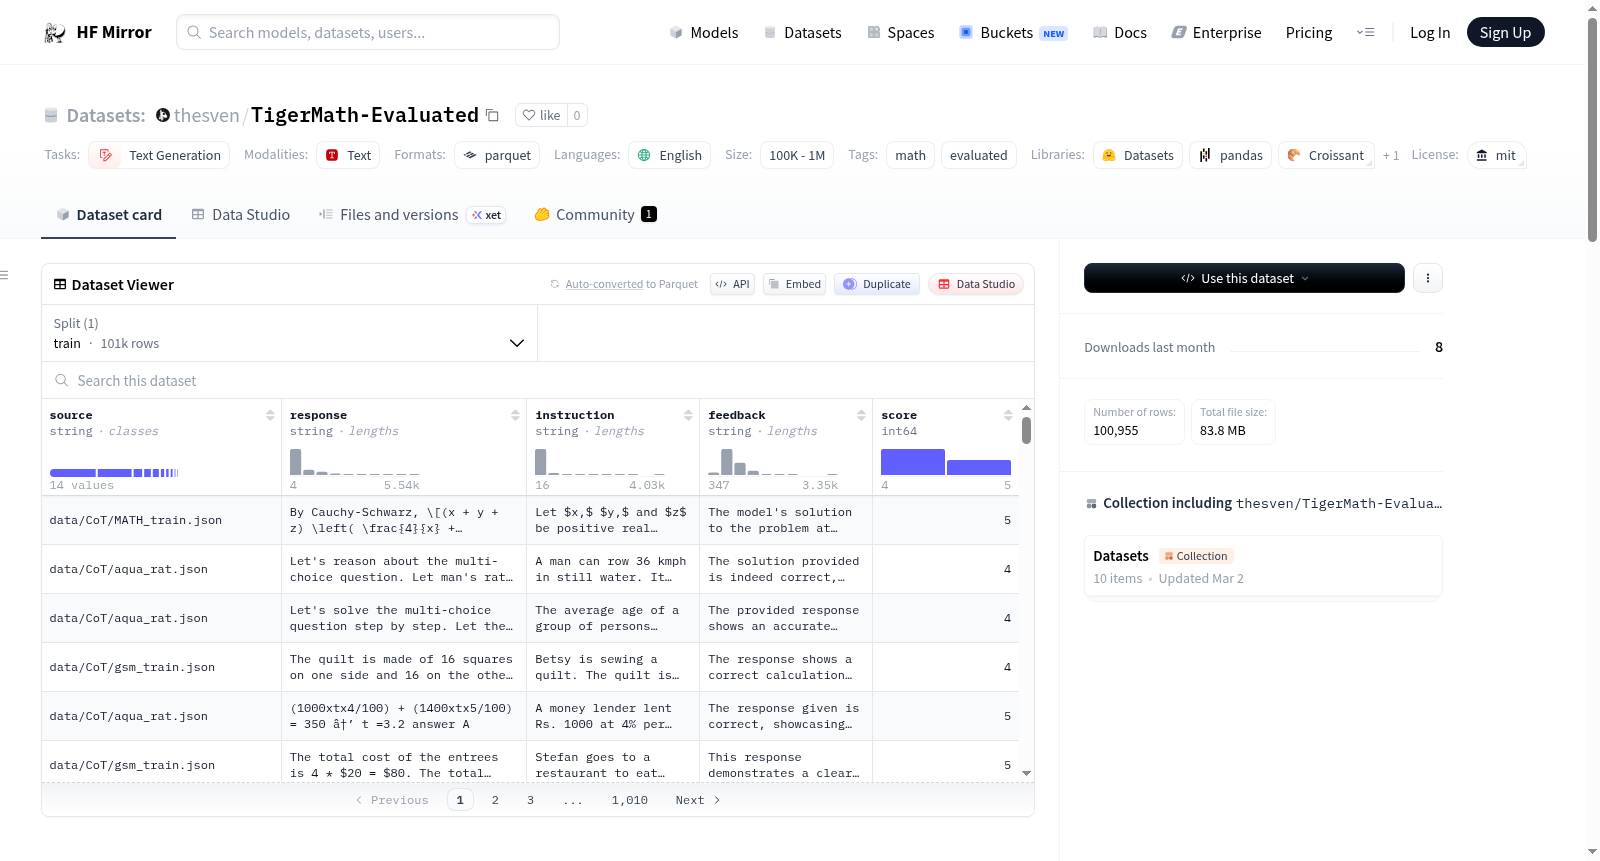Click the thesven author avatar icon
The height and width of the screenshot is (861, 1600).
pos(163,115)
